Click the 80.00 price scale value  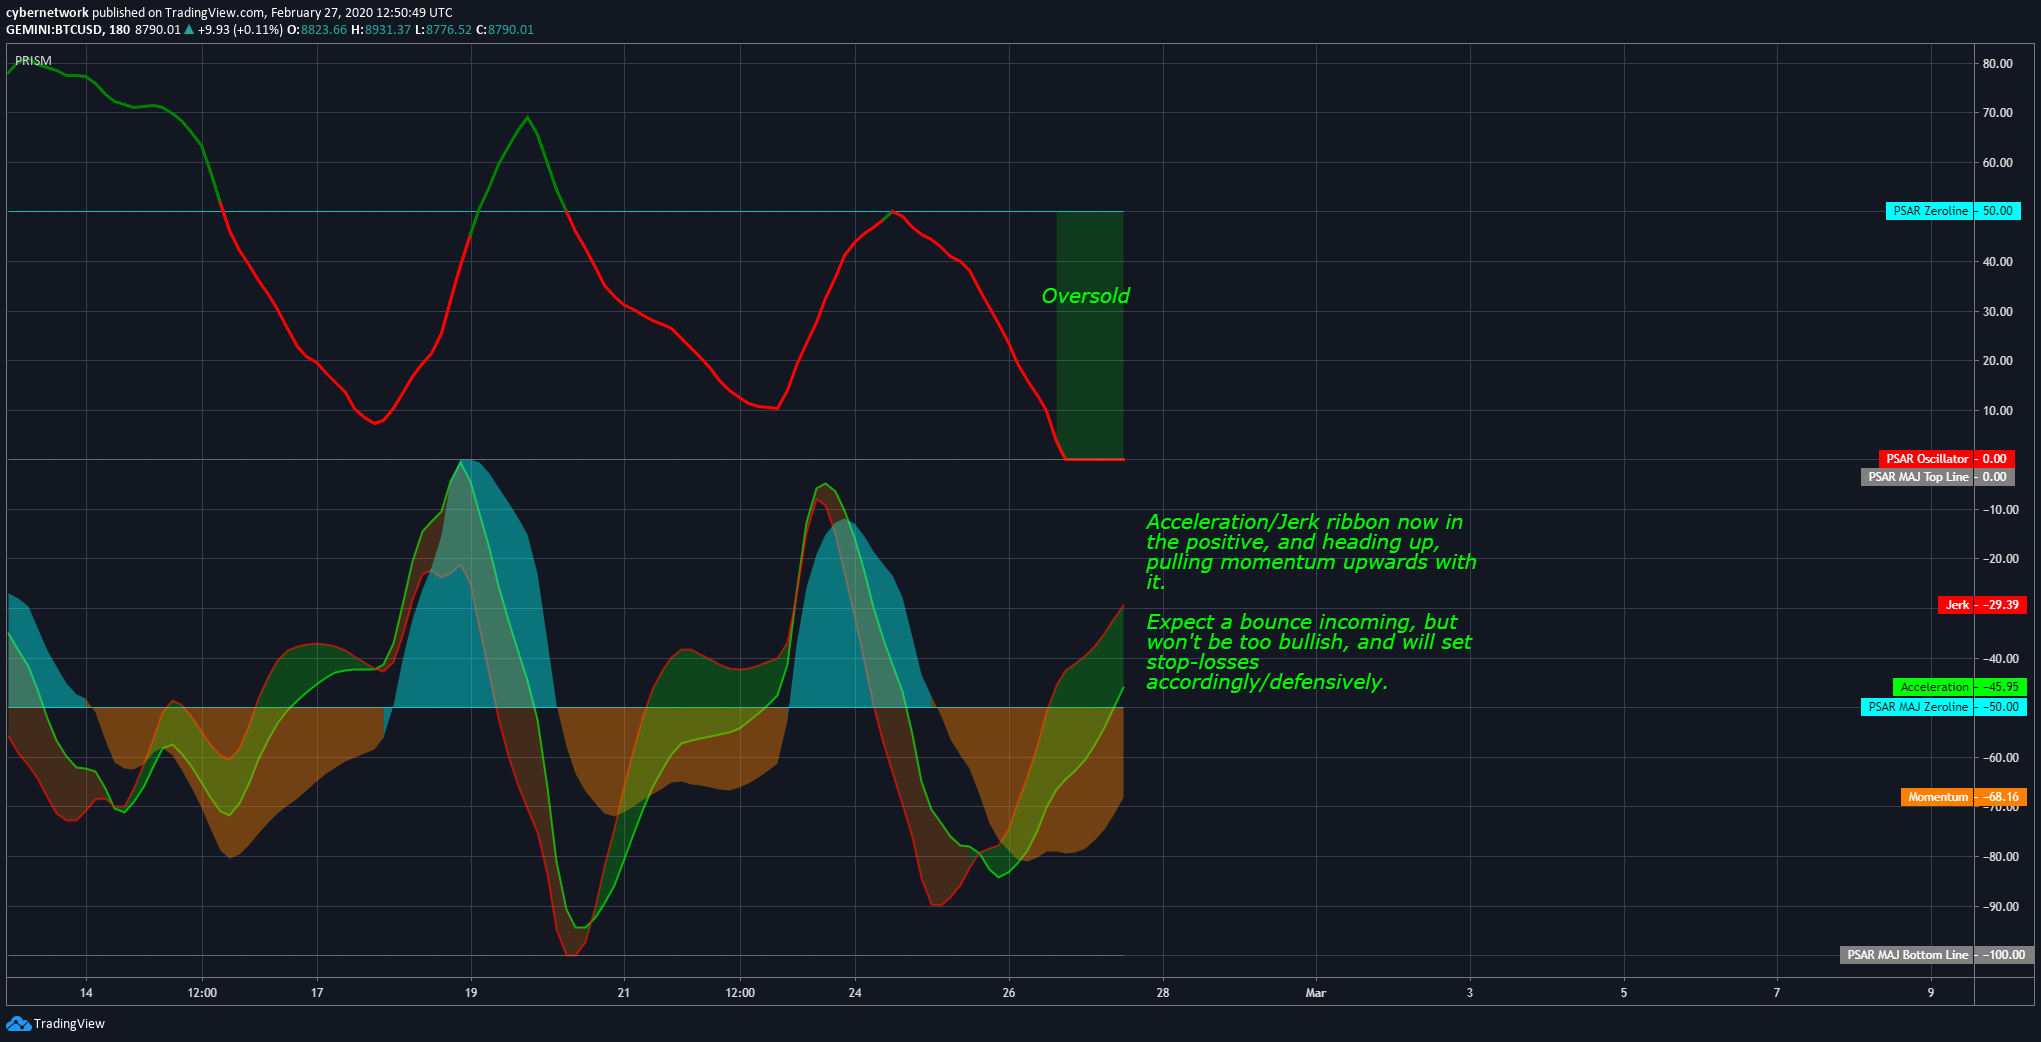click(1997, 63)
